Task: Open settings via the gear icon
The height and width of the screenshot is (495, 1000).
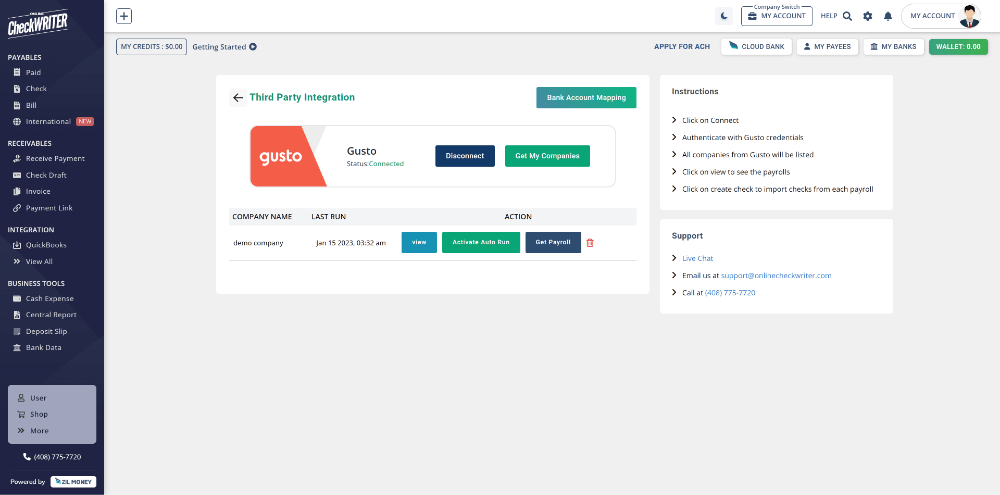Action: 867,16
